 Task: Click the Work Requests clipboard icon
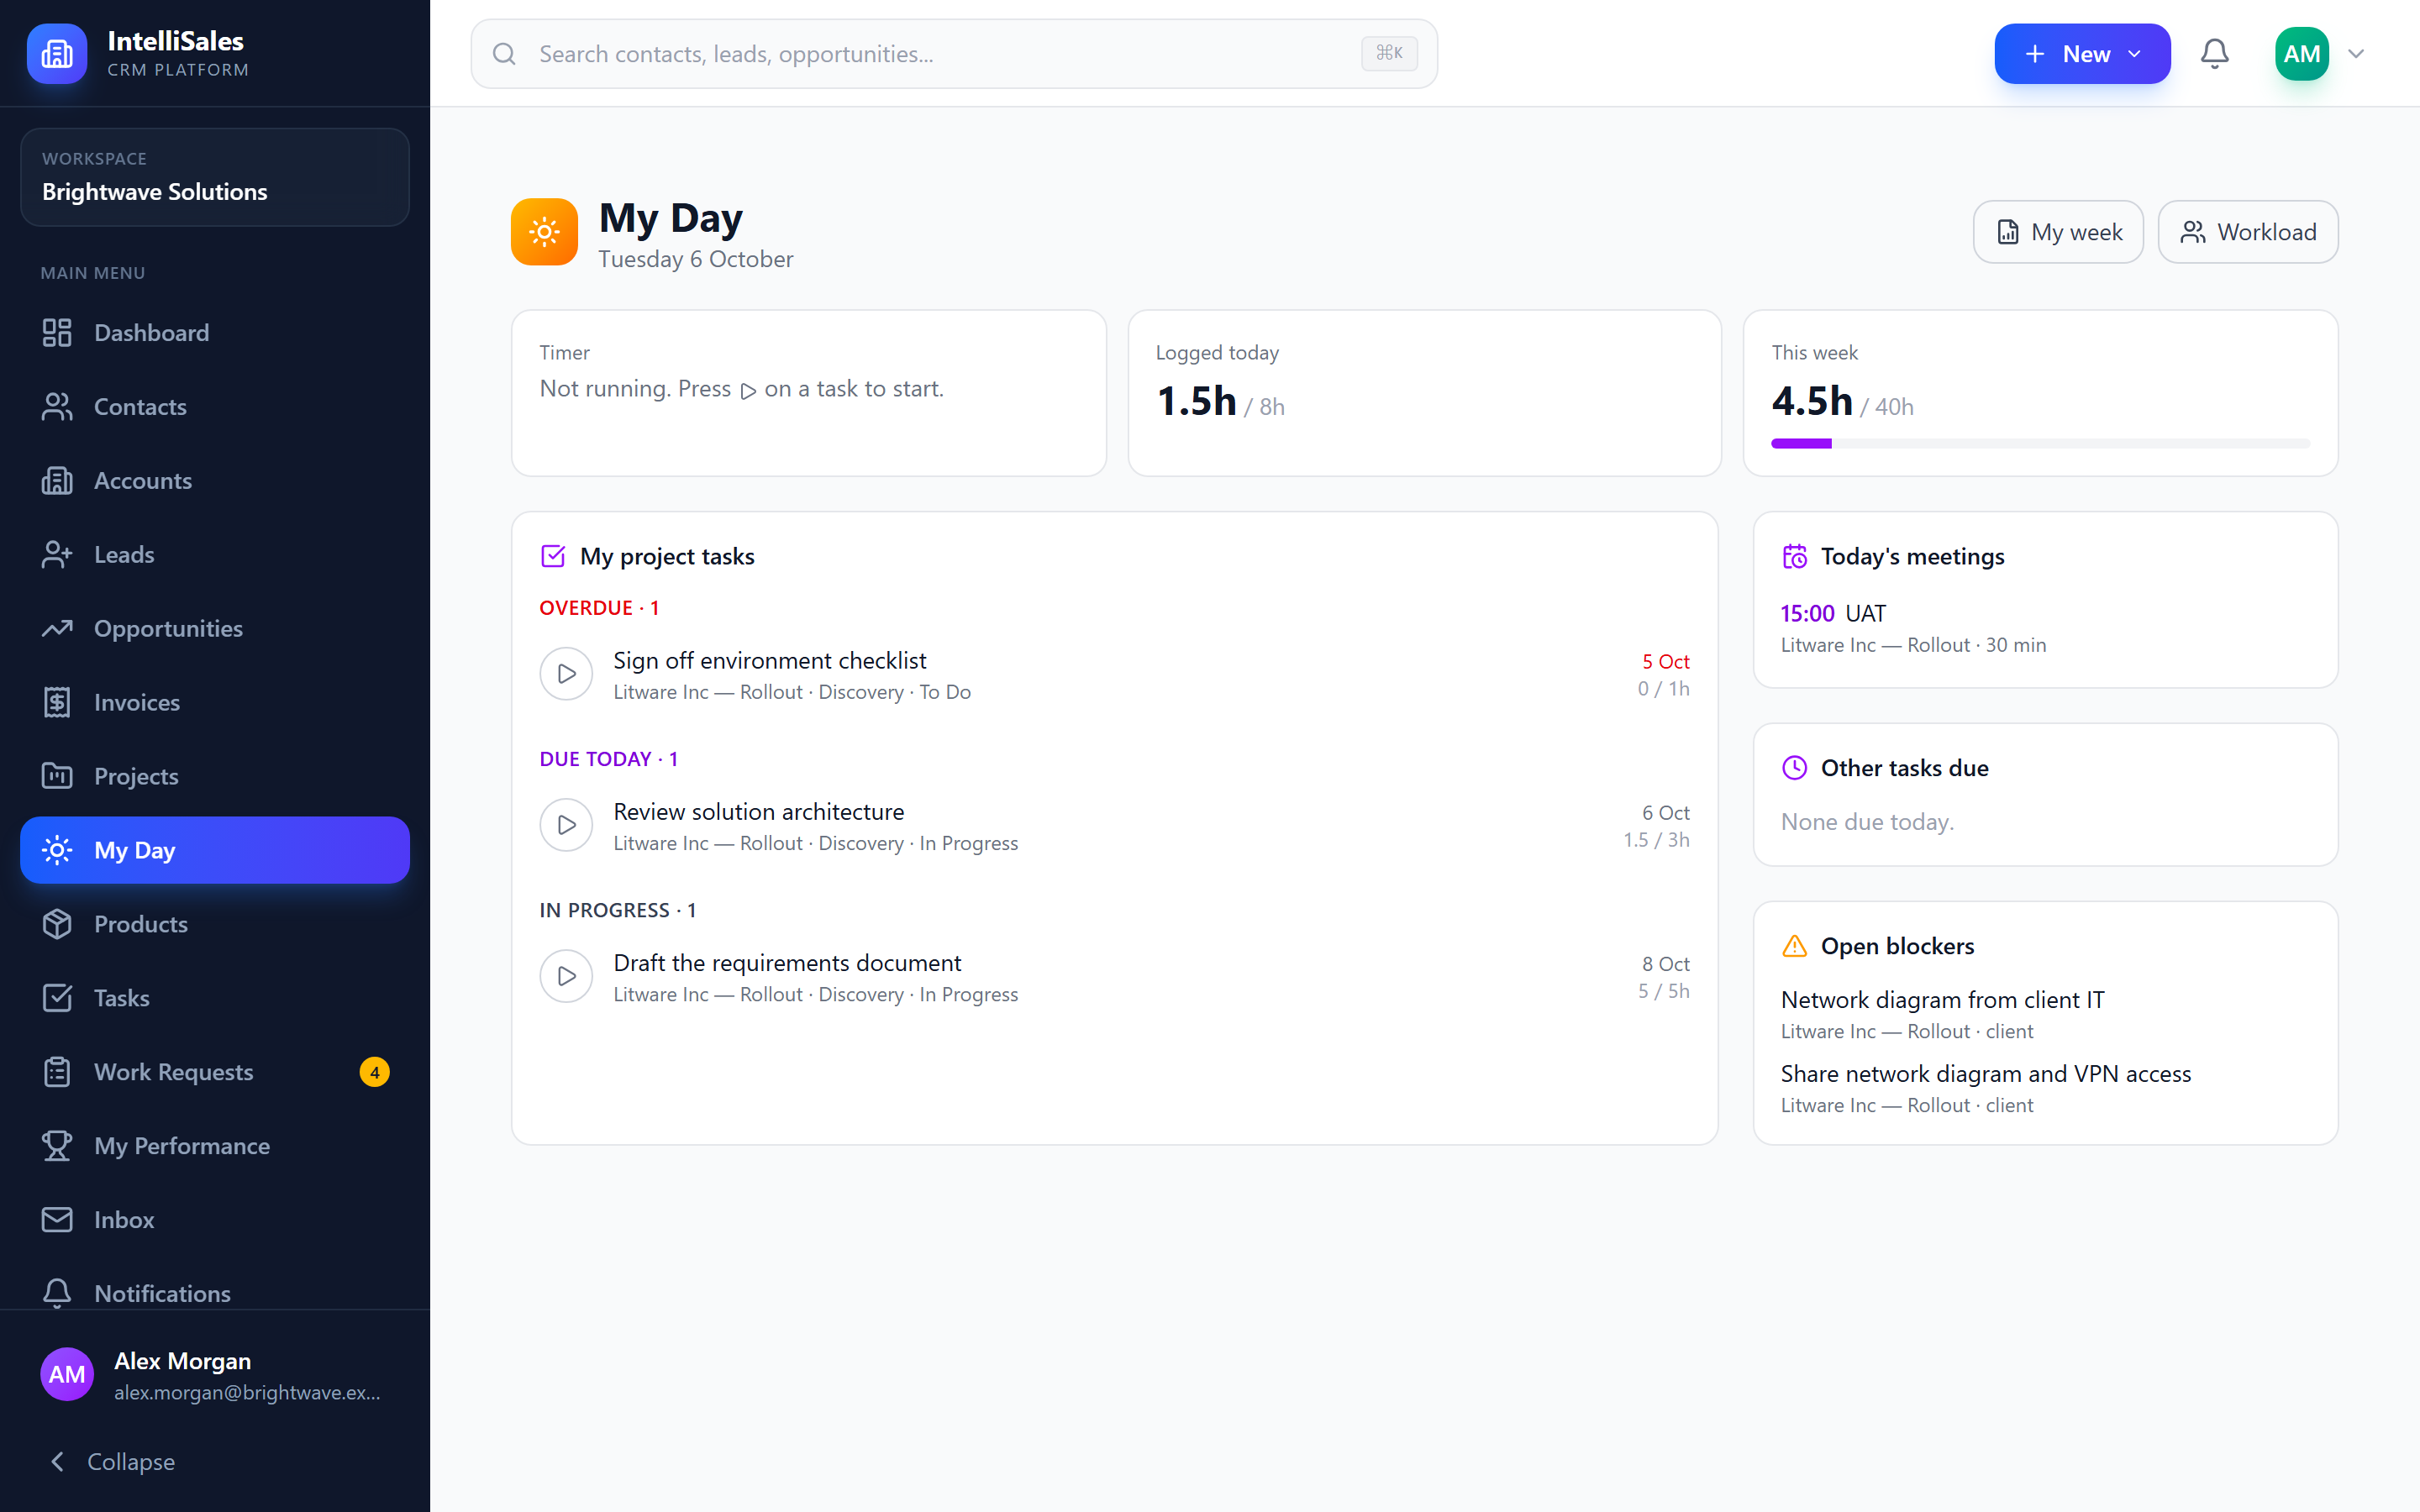tap(57, 1072)
